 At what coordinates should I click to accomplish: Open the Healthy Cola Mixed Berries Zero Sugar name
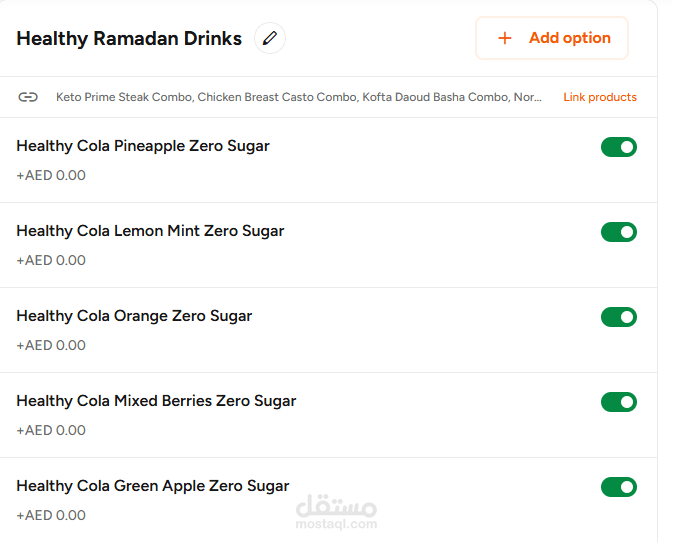(156, 401)
